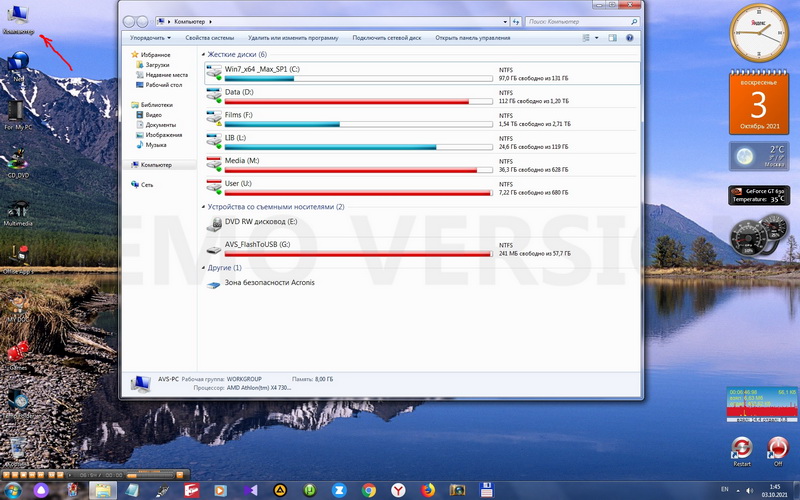Screen dimensions: 800x500
Task: Open the Games desktop icon
Action: [18, 356]
